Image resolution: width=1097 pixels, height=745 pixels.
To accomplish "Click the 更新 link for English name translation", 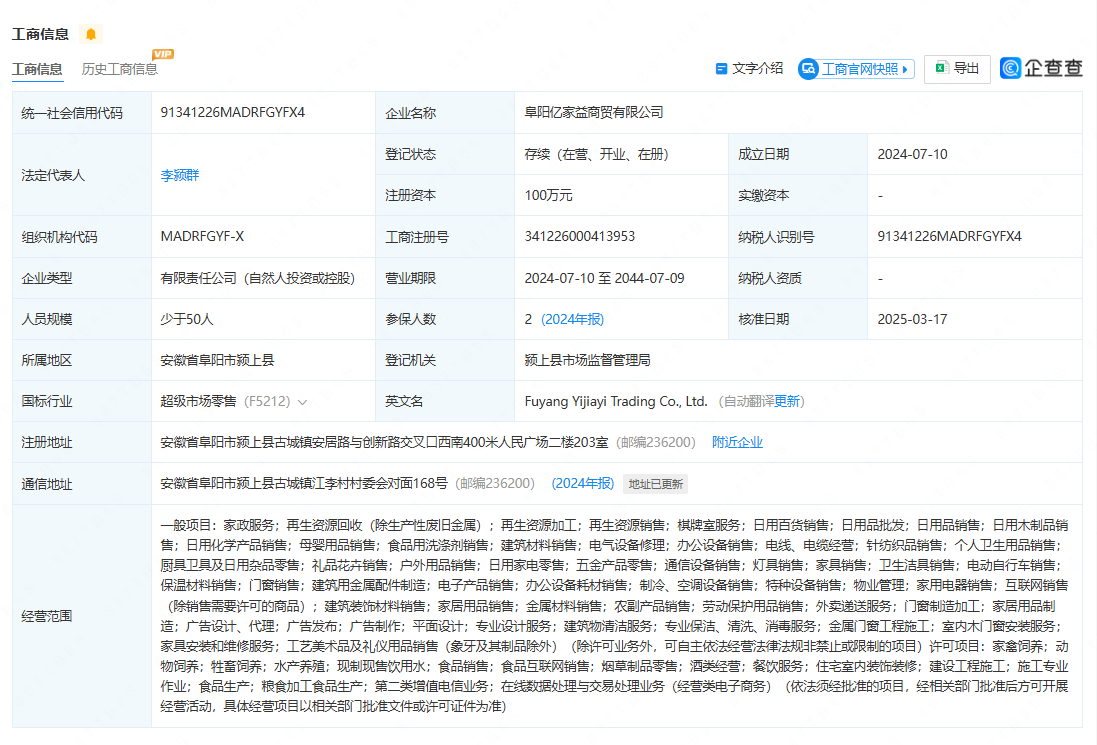I will coord(787,401).
